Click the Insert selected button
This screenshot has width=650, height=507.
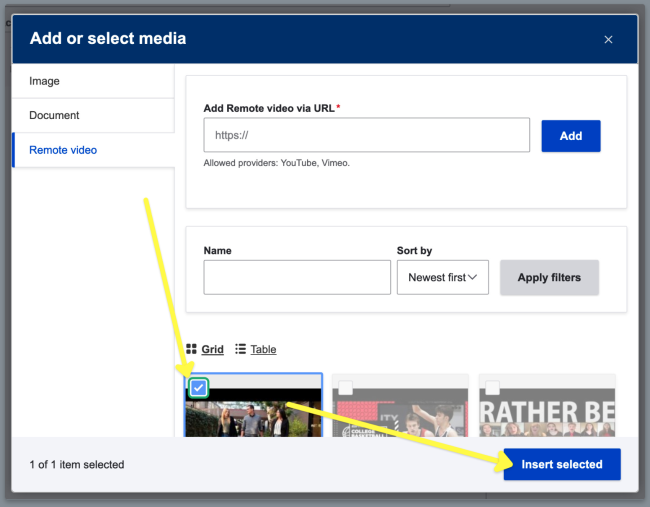[561, 465]
